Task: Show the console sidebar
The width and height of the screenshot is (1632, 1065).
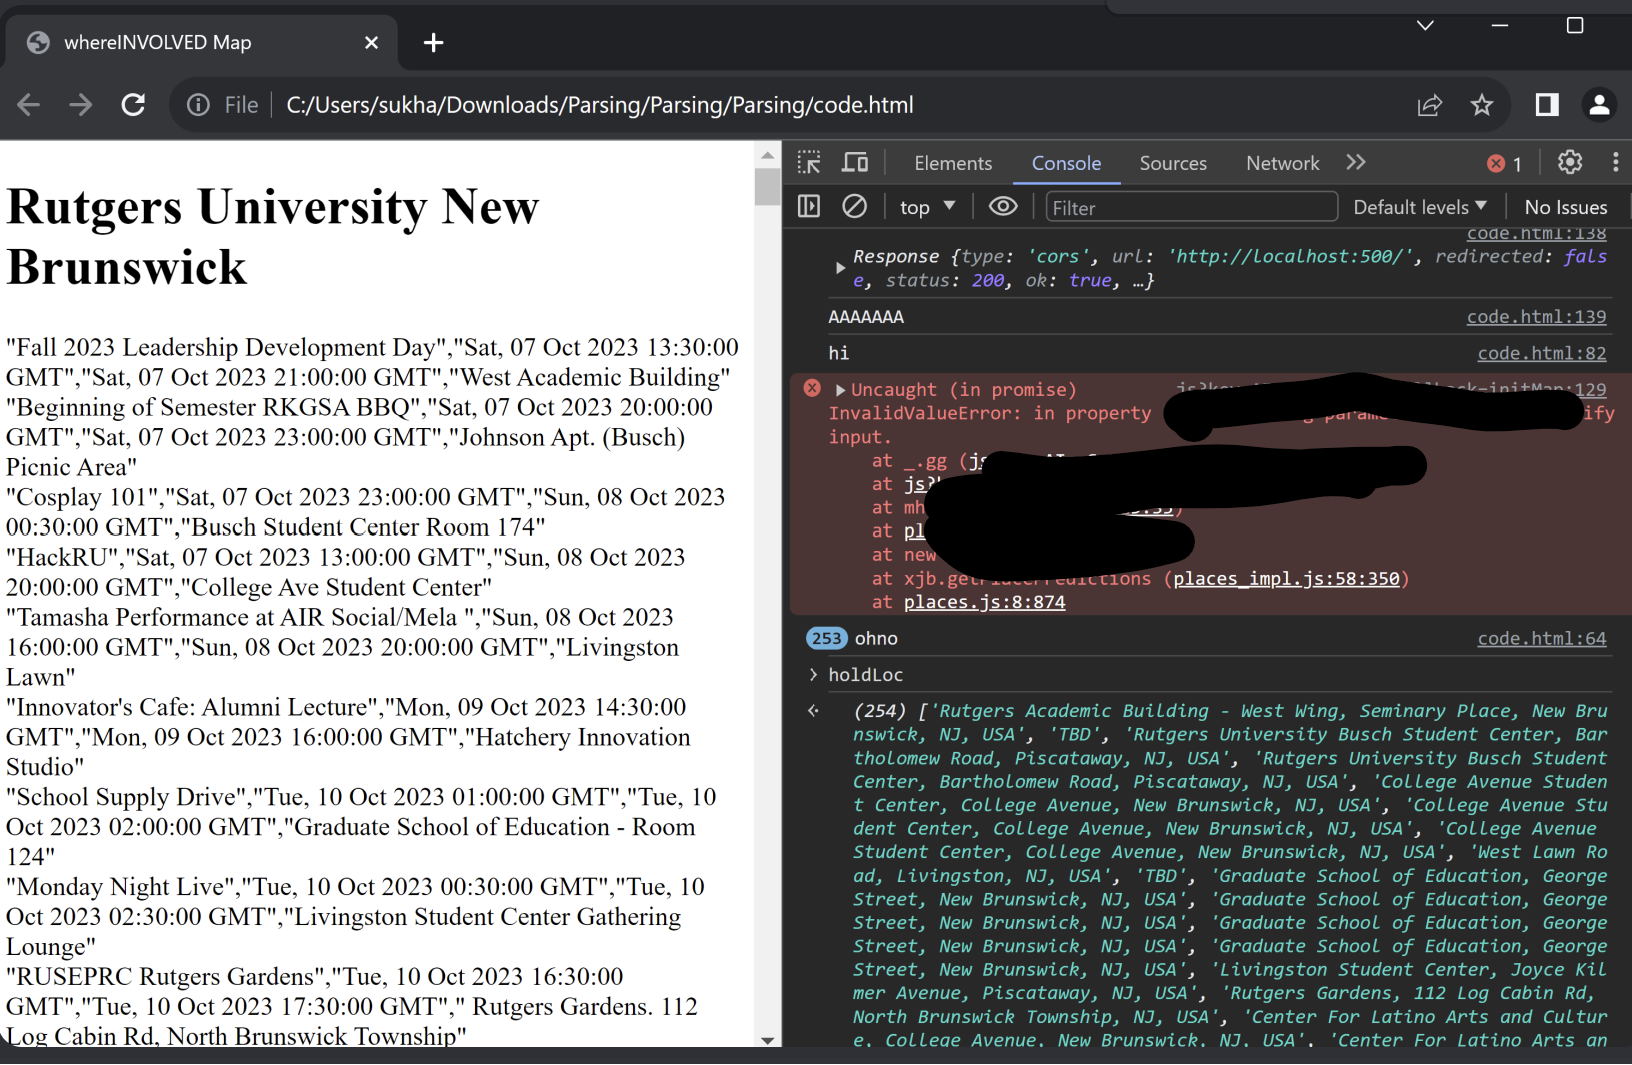Action: 809,207
